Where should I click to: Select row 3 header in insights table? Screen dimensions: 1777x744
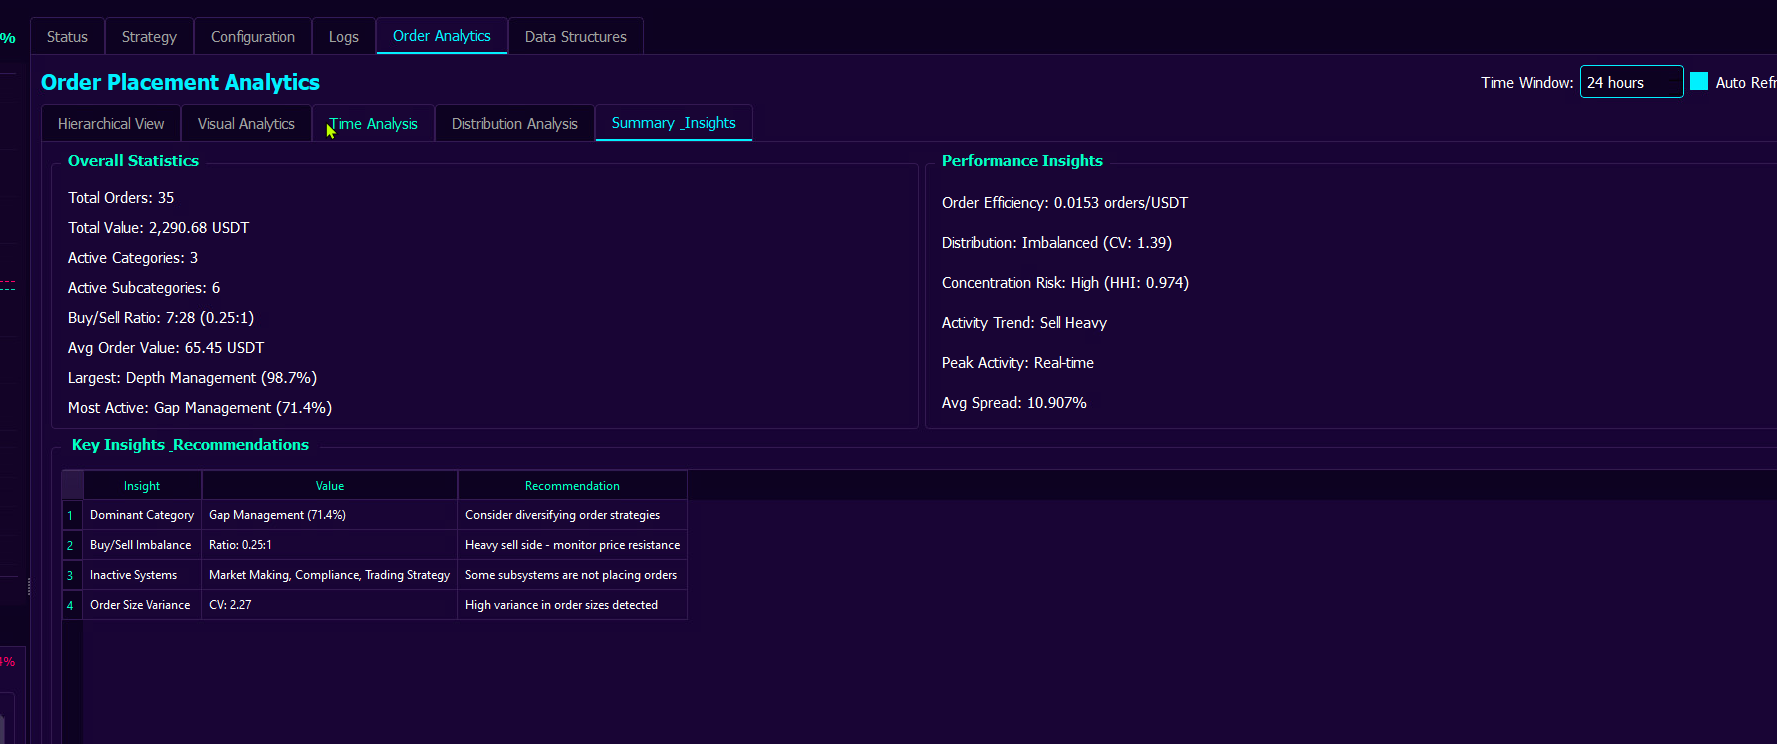[71, 576]
